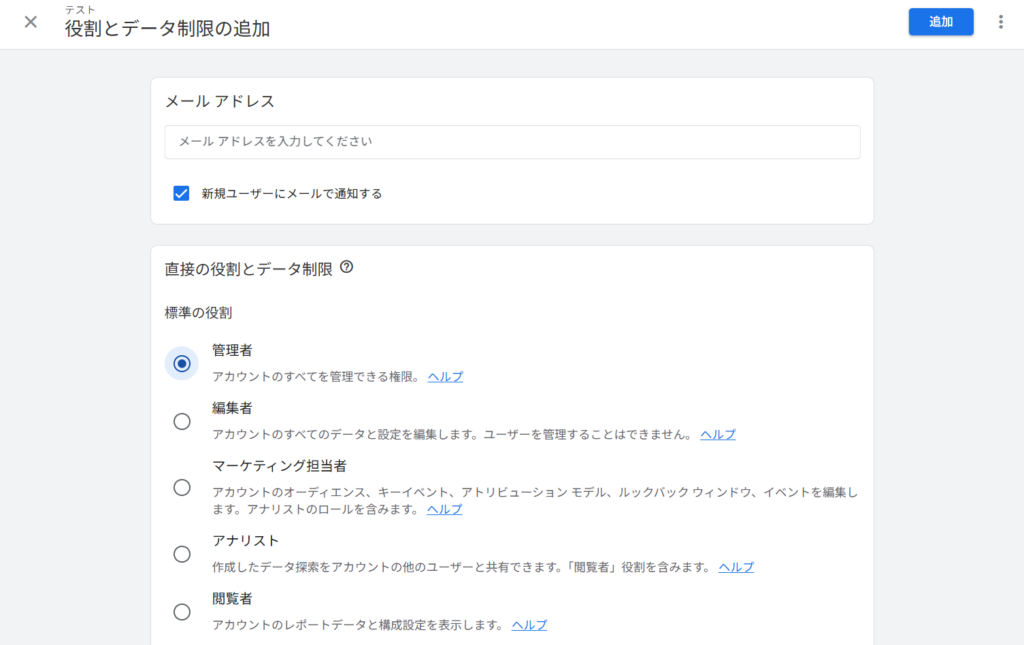Click the blue 追加 button
Screen dimensions: 1024x645
click(x=940, y=22)
